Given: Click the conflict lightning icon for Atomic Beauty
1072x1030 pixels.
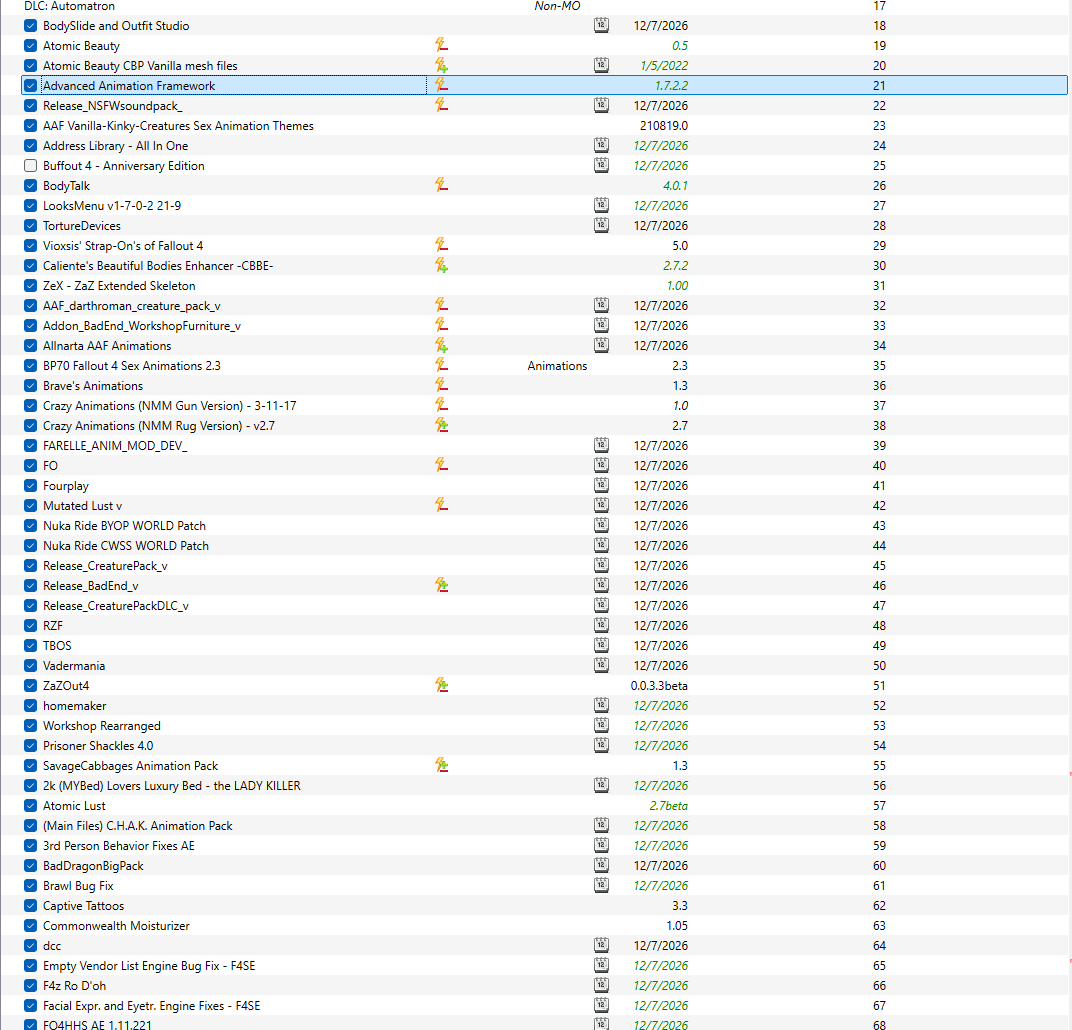Looking at the screenshot, I should click(442, 46).
